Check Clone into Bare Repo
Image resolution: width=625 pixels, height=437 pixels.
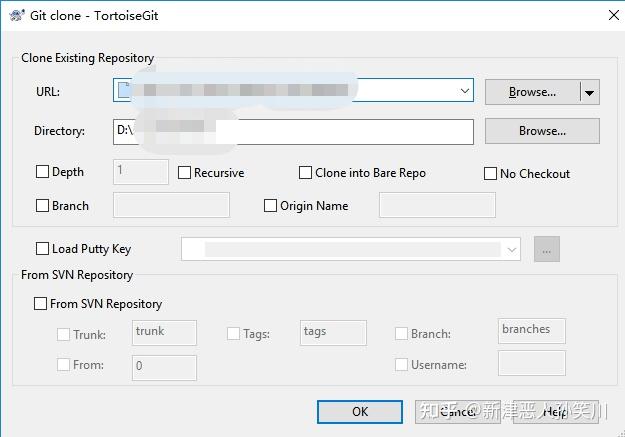(x=306, y=173)
